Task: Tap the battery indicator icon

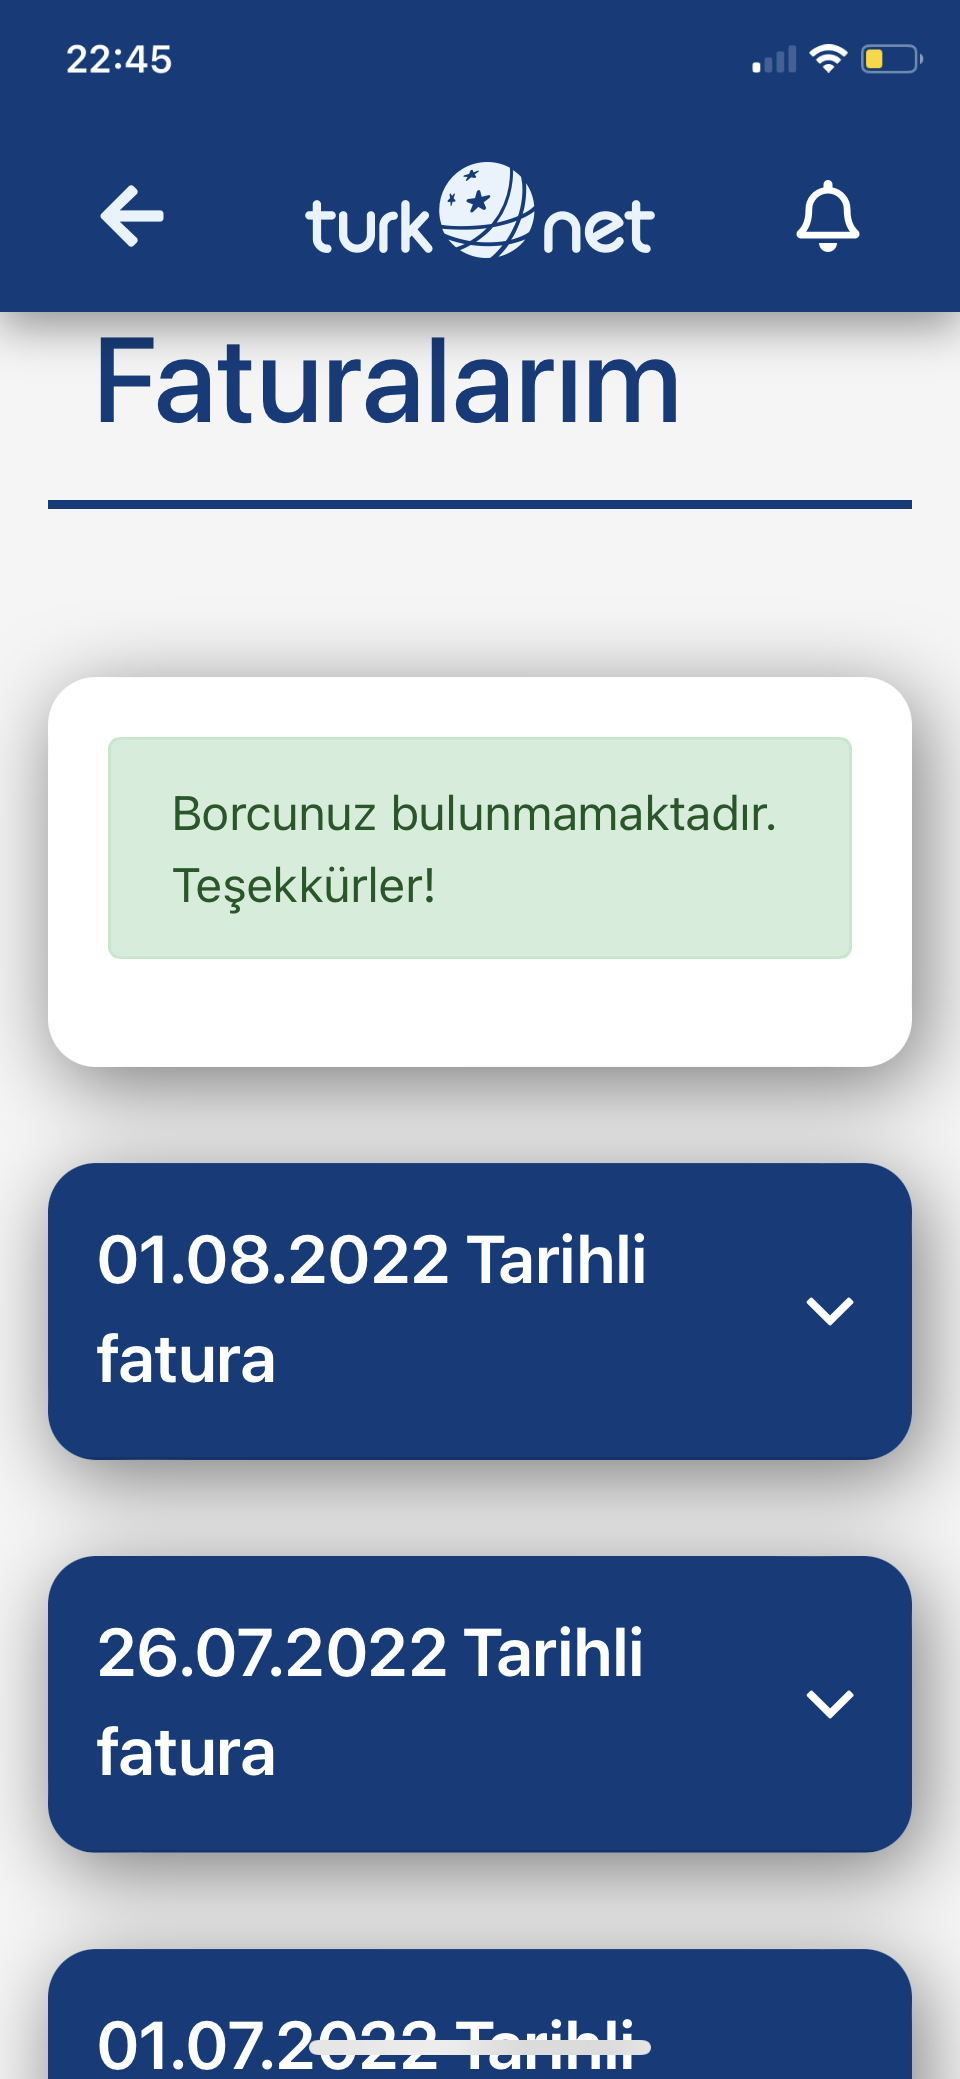Action: coord(891,59)
